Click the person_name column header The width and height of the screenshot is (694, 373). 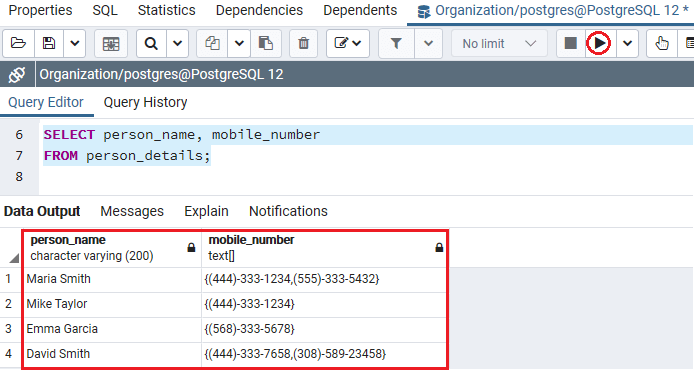(112, 248)
